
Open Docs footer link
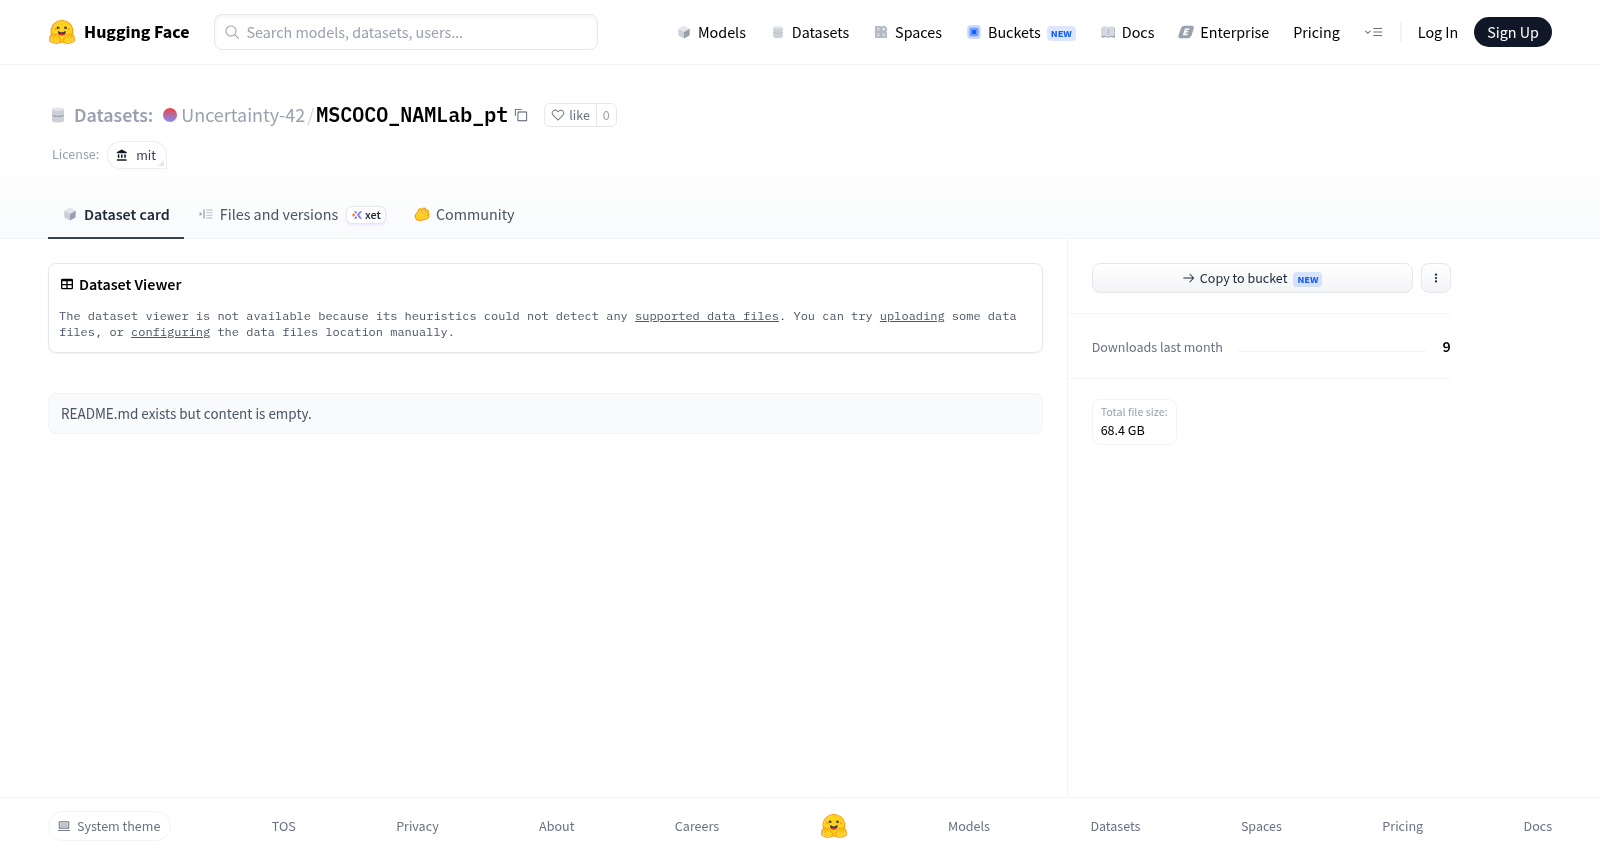pos(1537,826)
